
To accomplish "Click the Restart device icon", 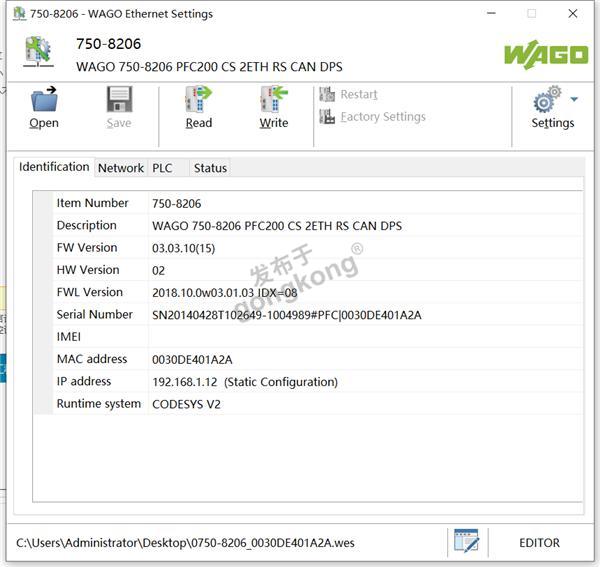I will 327,94.
